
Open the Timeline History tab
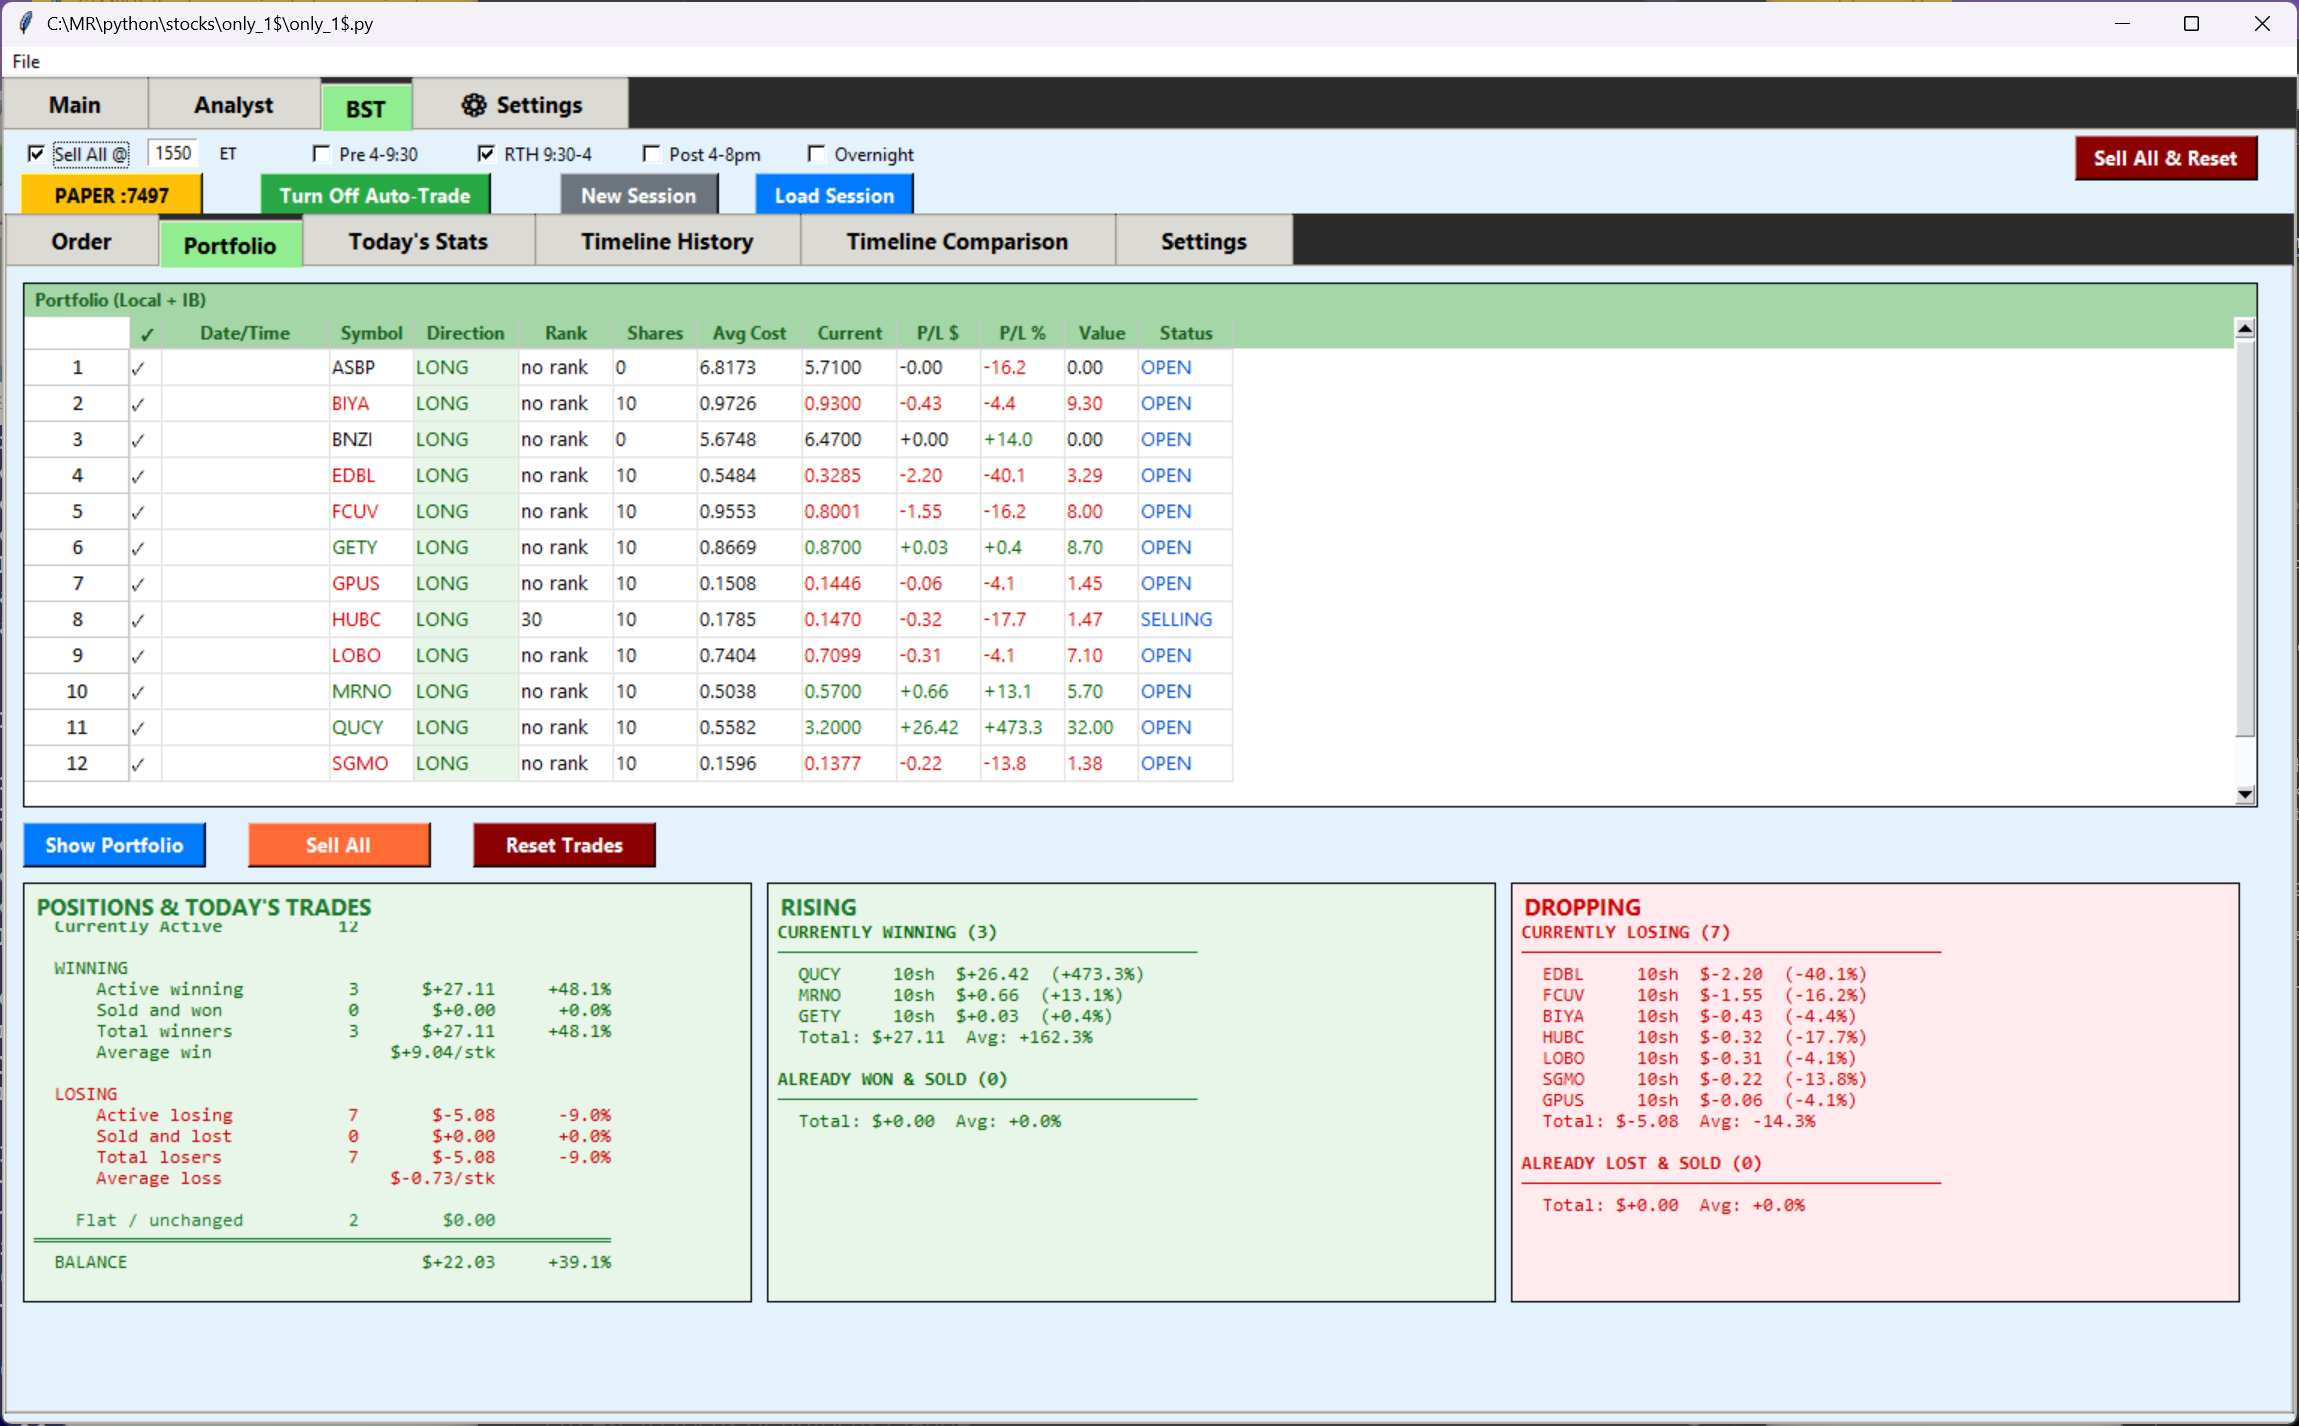click(667, 241)
